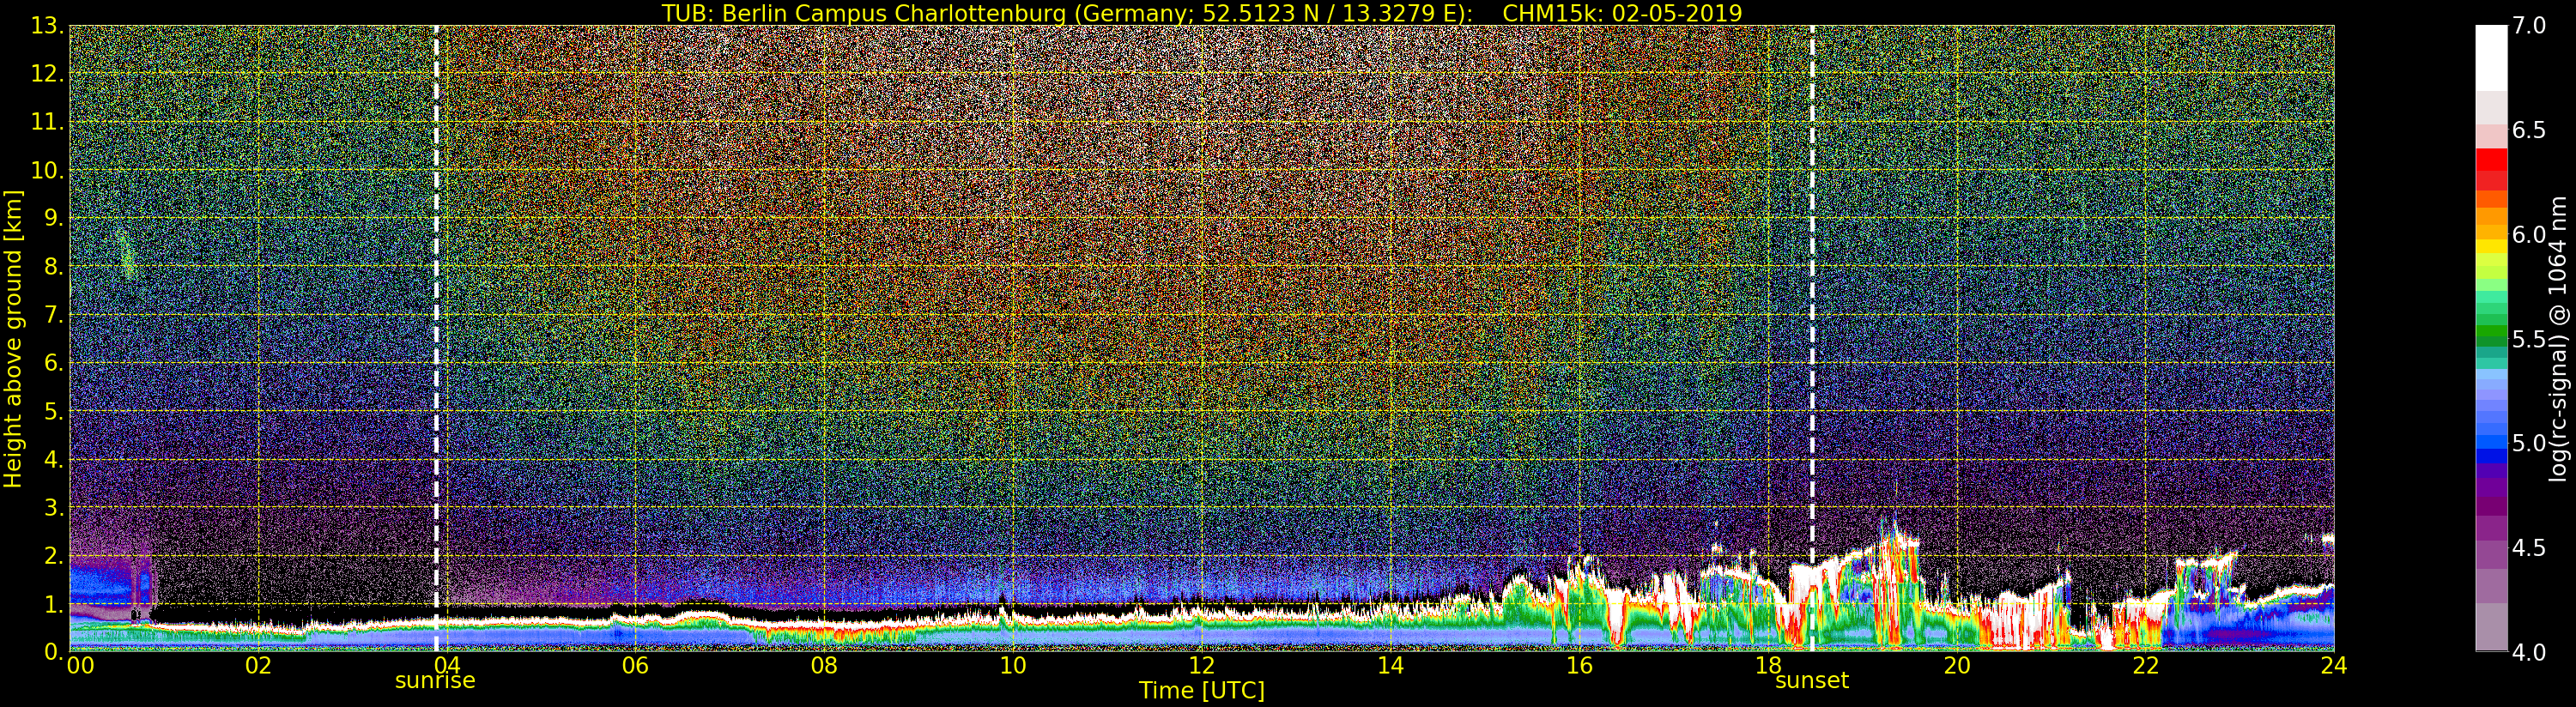This screenshot has height=707, width=2576.
Task: Click the height axis tick label '0.'
Action: (x=53, y=651)
